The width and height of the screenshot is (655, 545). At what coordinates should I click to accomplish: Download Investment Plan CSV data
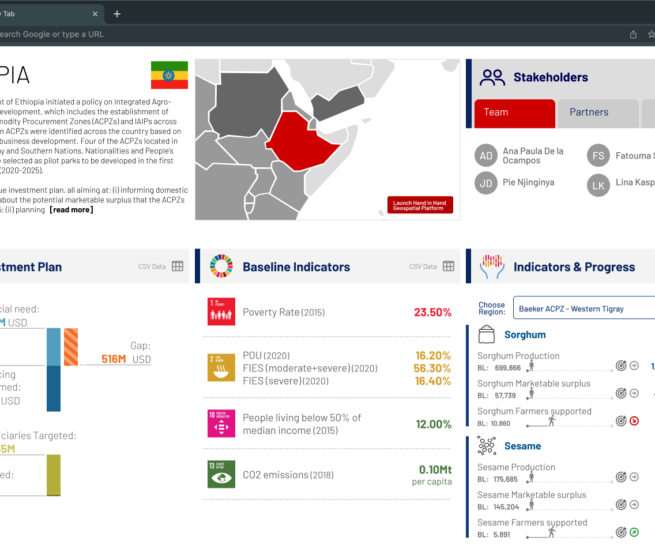click(x=177, y=267)
